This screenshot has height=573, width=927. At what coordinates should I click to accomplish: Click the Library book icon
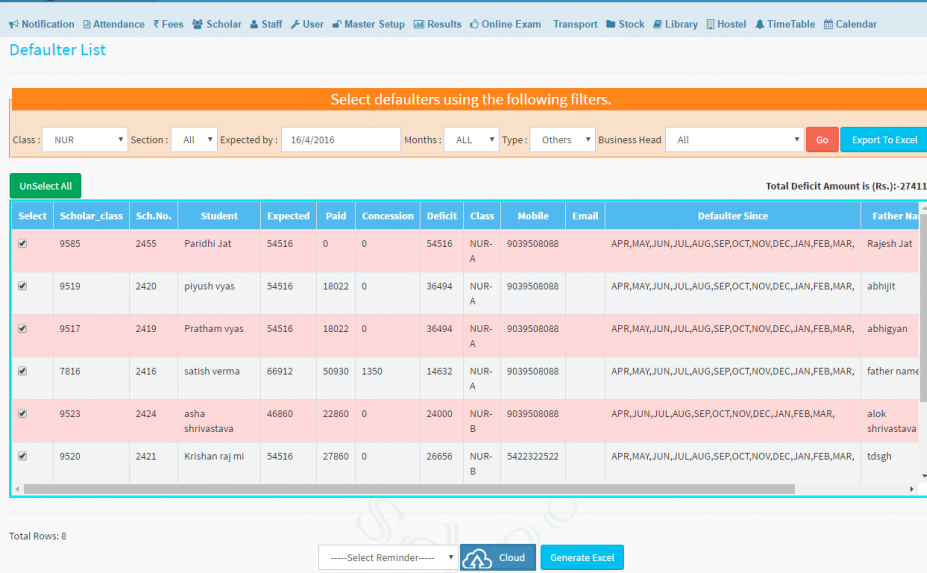(657, 24)
